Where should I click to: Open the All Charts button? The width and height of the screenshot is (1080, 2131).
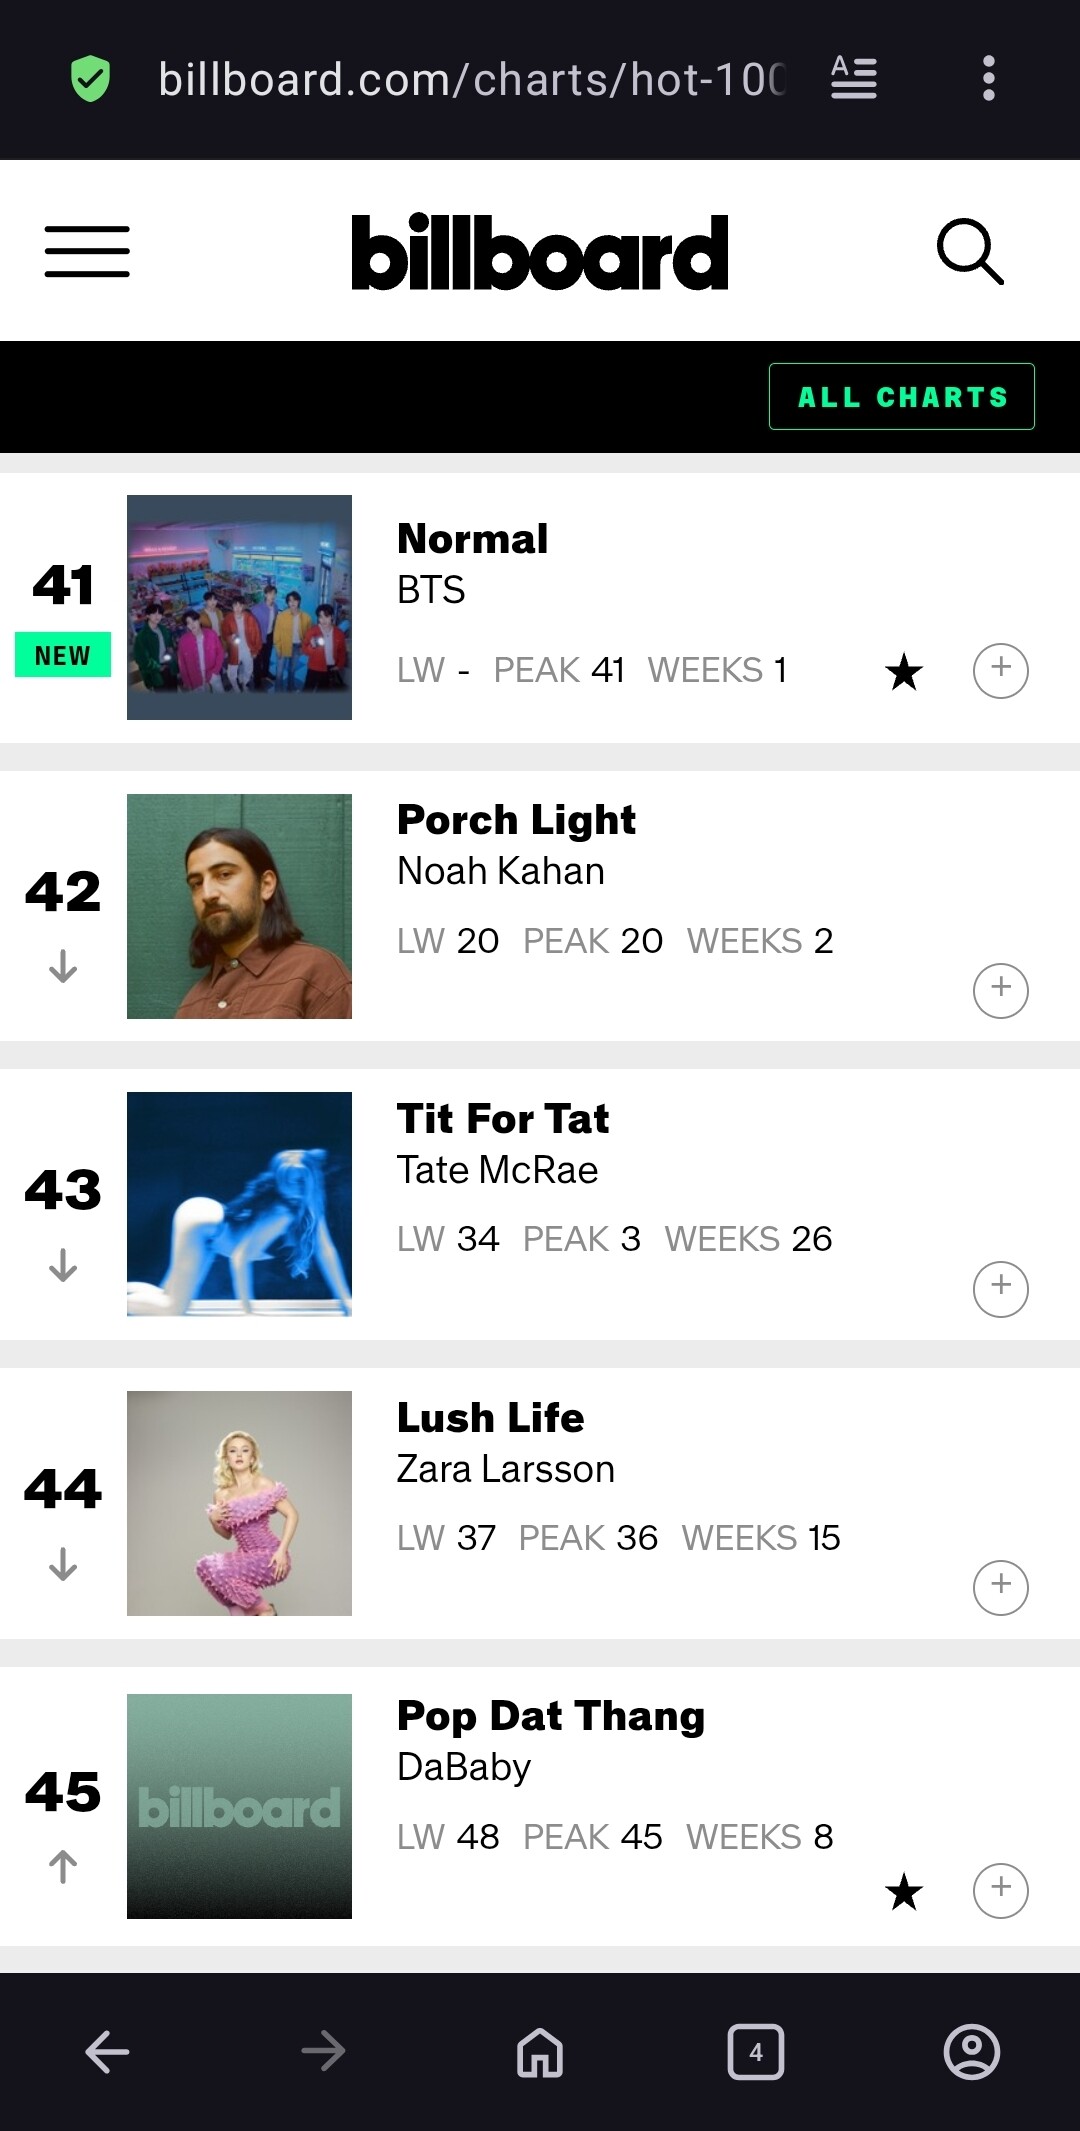pyautogui.click(x=901, y=397)
